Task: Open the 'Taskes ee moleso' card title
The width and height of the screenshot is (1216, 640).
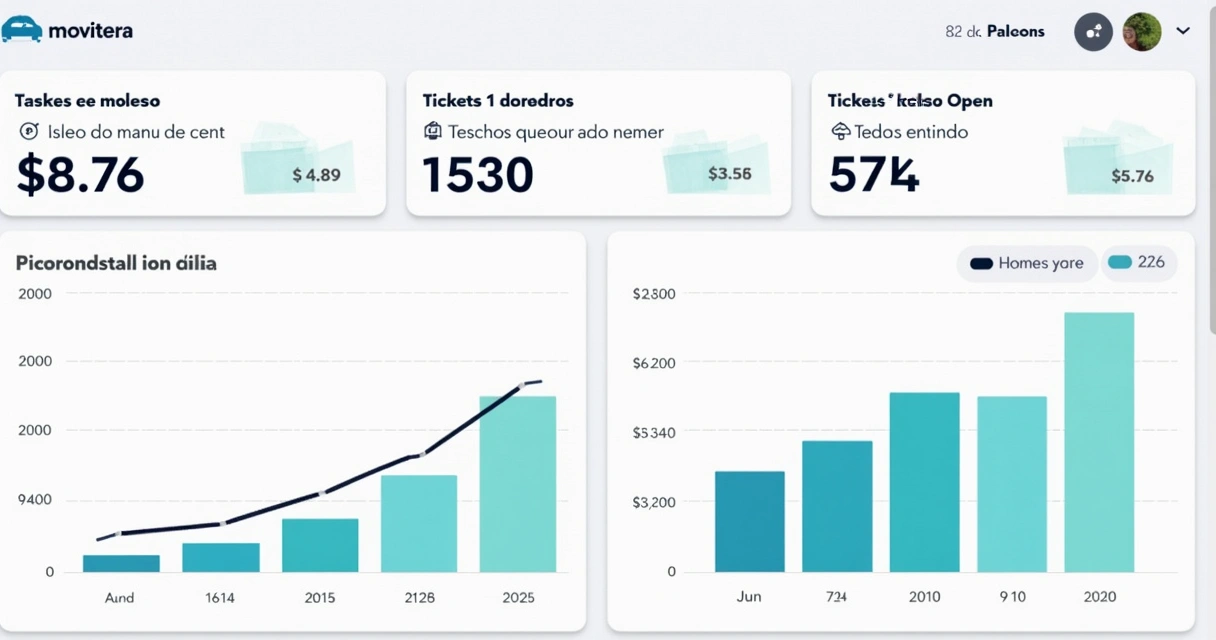Action: click(87, 100)
